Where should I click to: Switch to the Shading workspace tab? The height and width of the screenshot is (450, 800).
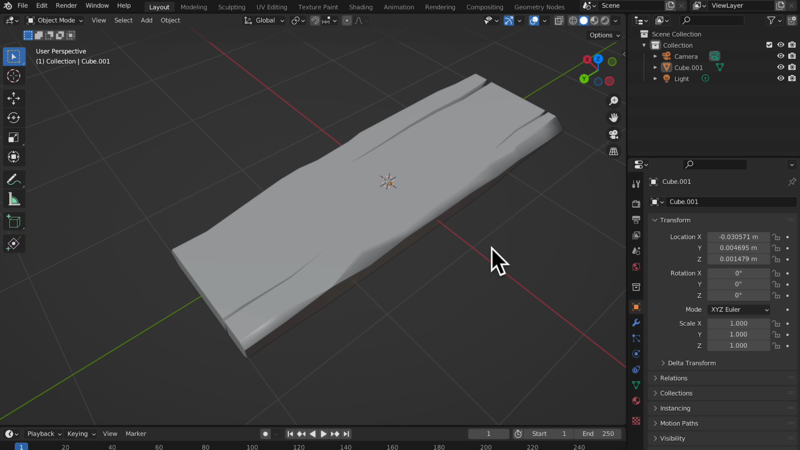tap(361, 7)
